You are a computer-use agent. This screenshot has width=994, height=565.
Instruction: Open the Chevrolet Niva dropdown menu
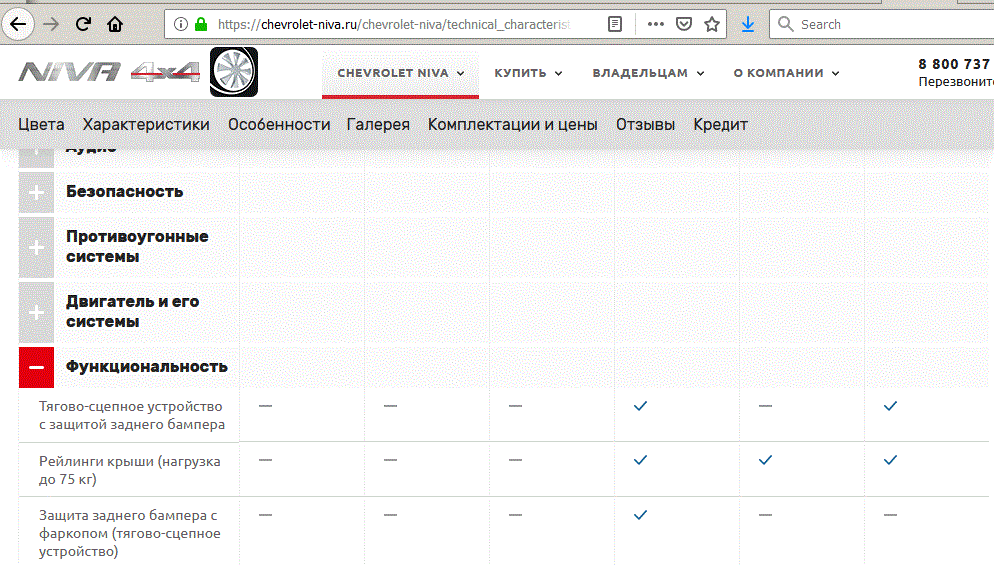pos(401,73)
